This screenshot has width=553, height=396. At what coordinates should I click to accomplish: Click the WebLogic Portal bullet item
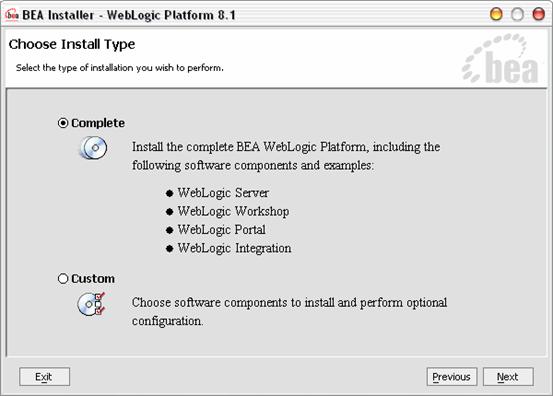[x=216, y=230]
